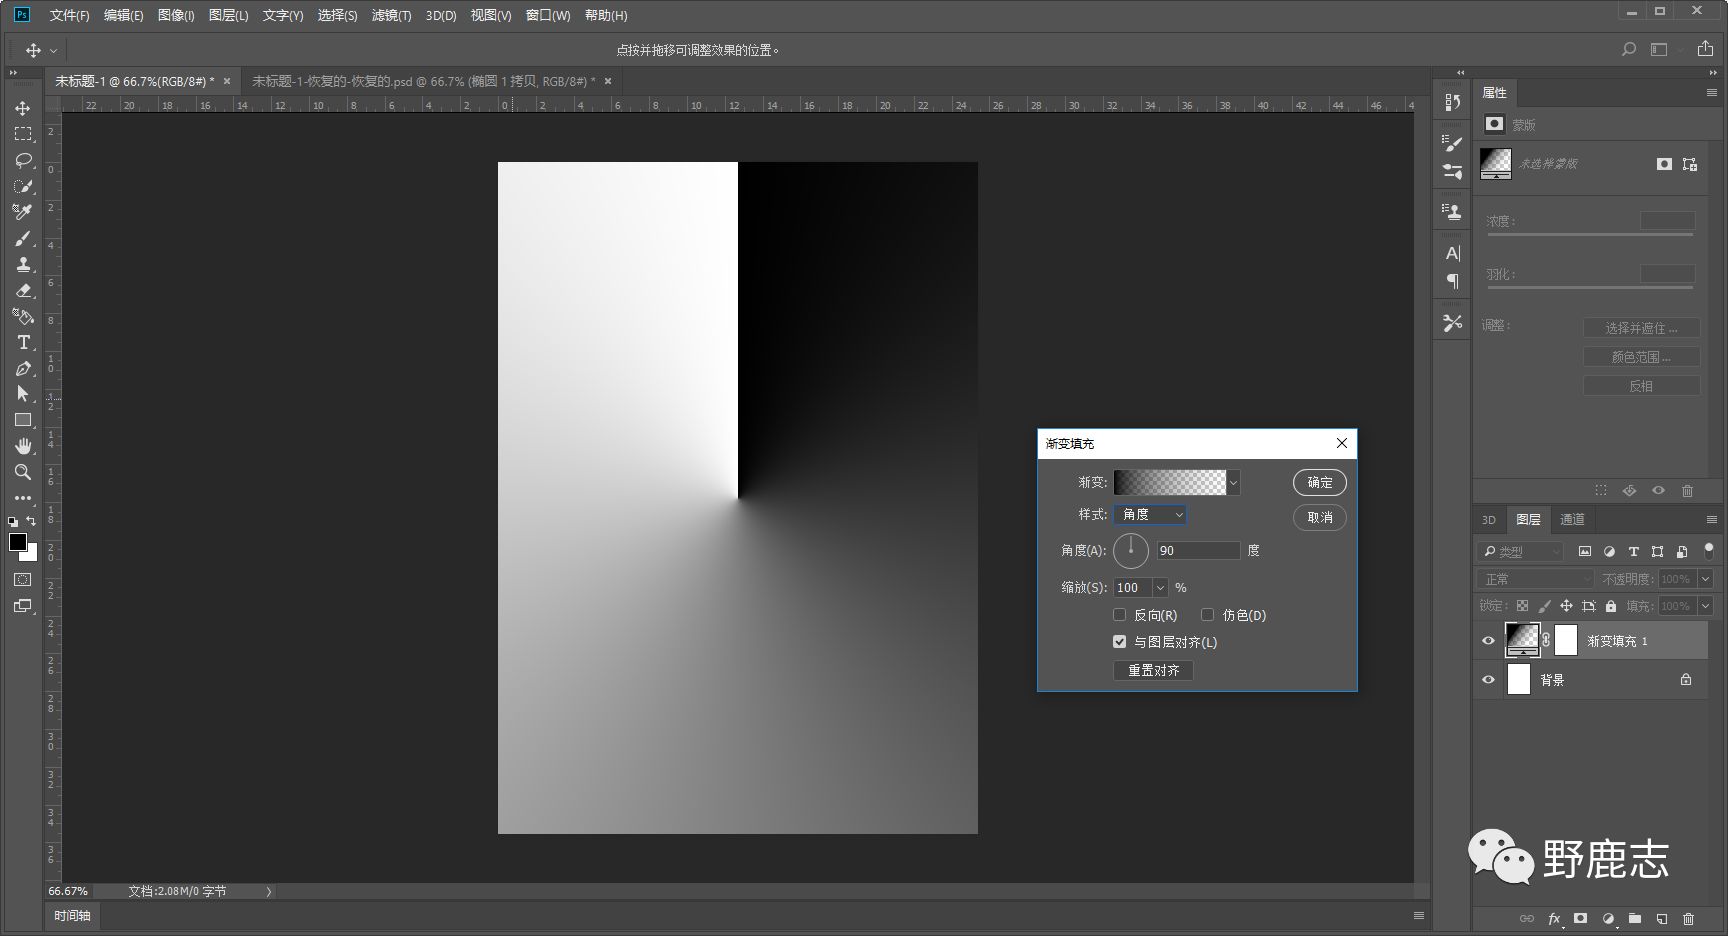The height and width of the screenshot is (936, 1728).
Task: Switch to the 通道 channels tab
Action: [x=1572, y=519]
